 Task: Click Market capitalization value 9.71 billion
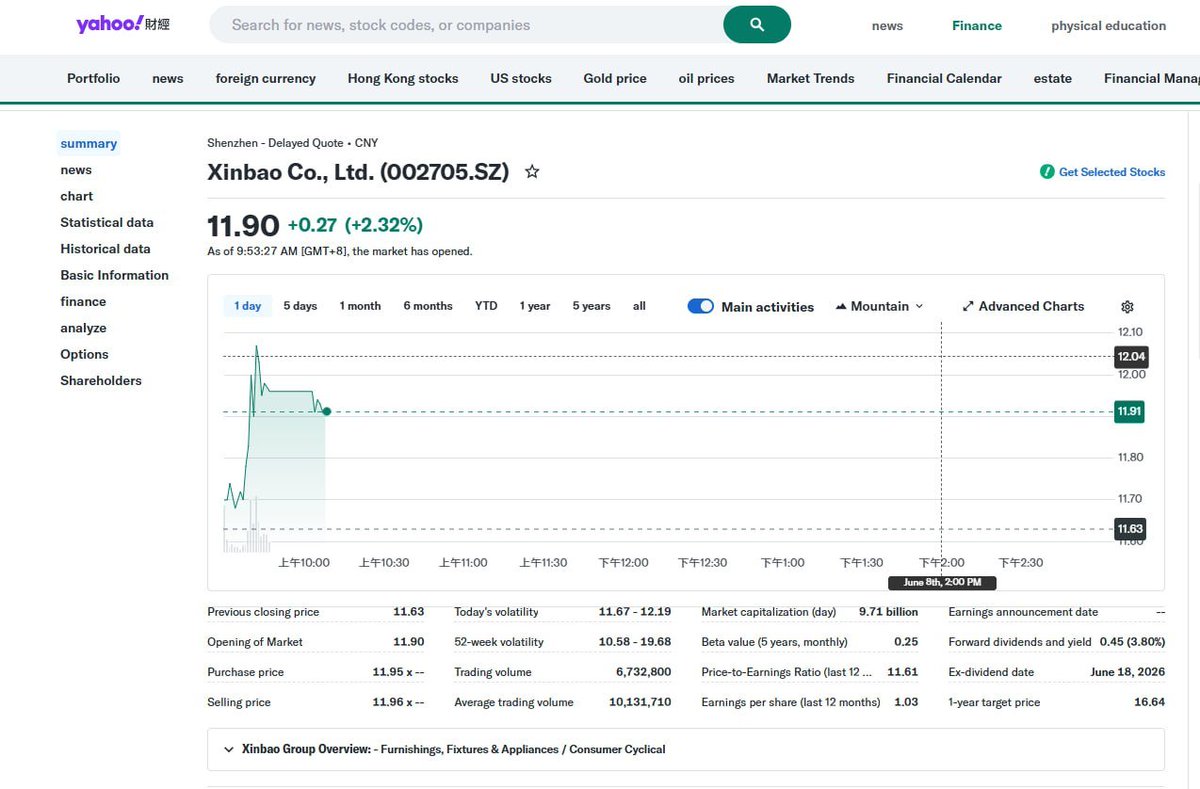pos(888,612)
